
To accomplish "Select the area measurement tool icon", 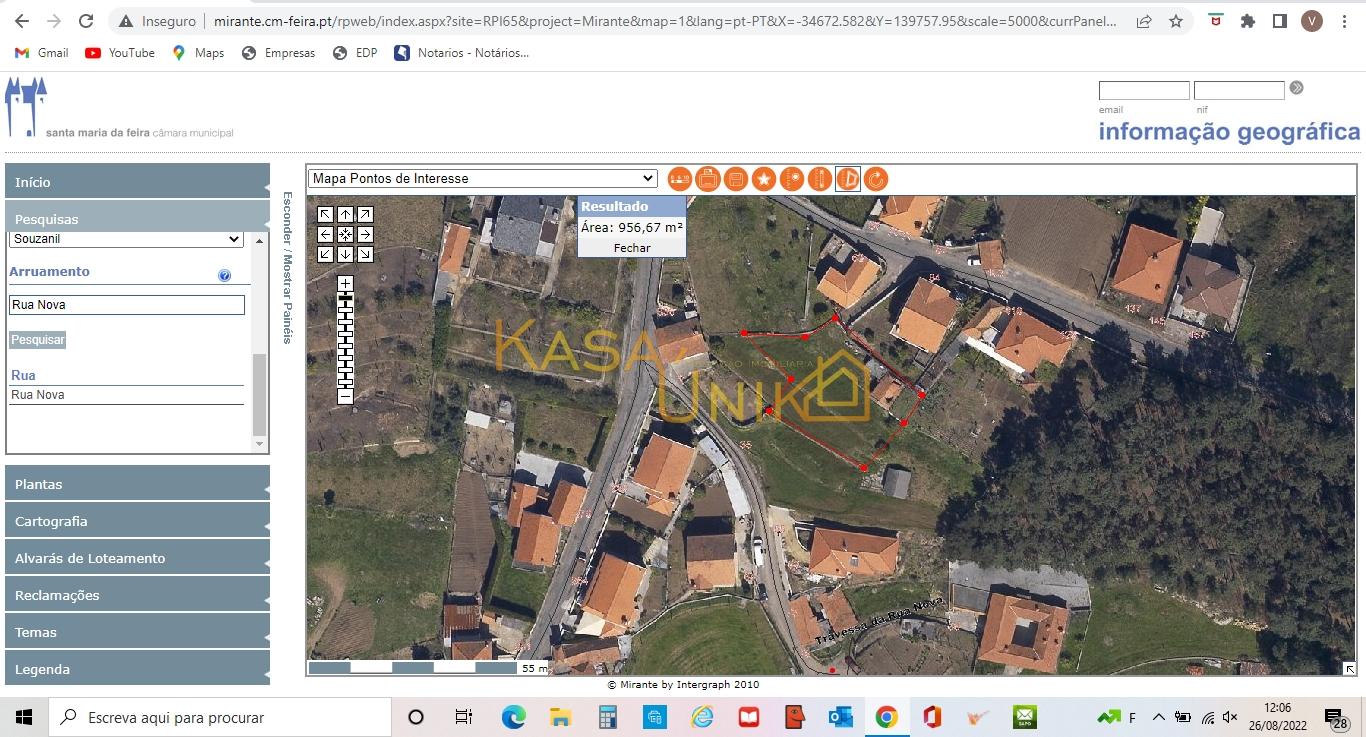I will [x=847, y=179].
